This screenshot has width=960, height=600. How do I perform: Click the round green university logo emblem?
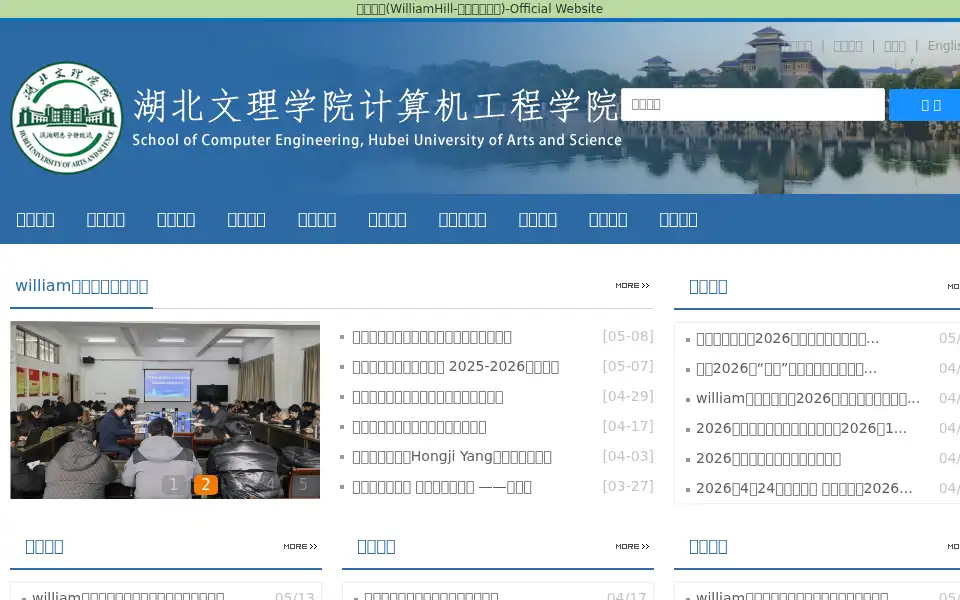click(67, 118)
